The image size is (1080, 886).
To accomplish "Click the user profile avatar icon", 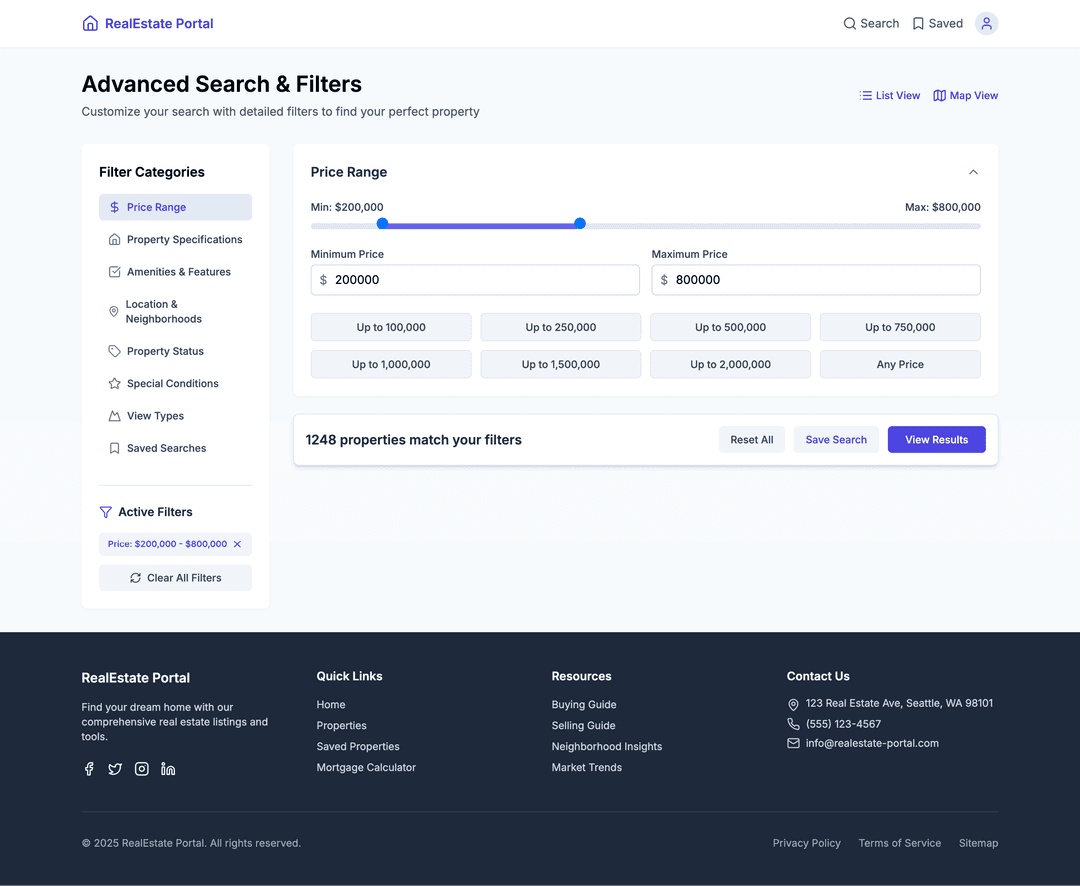I will tap(986, 24).
